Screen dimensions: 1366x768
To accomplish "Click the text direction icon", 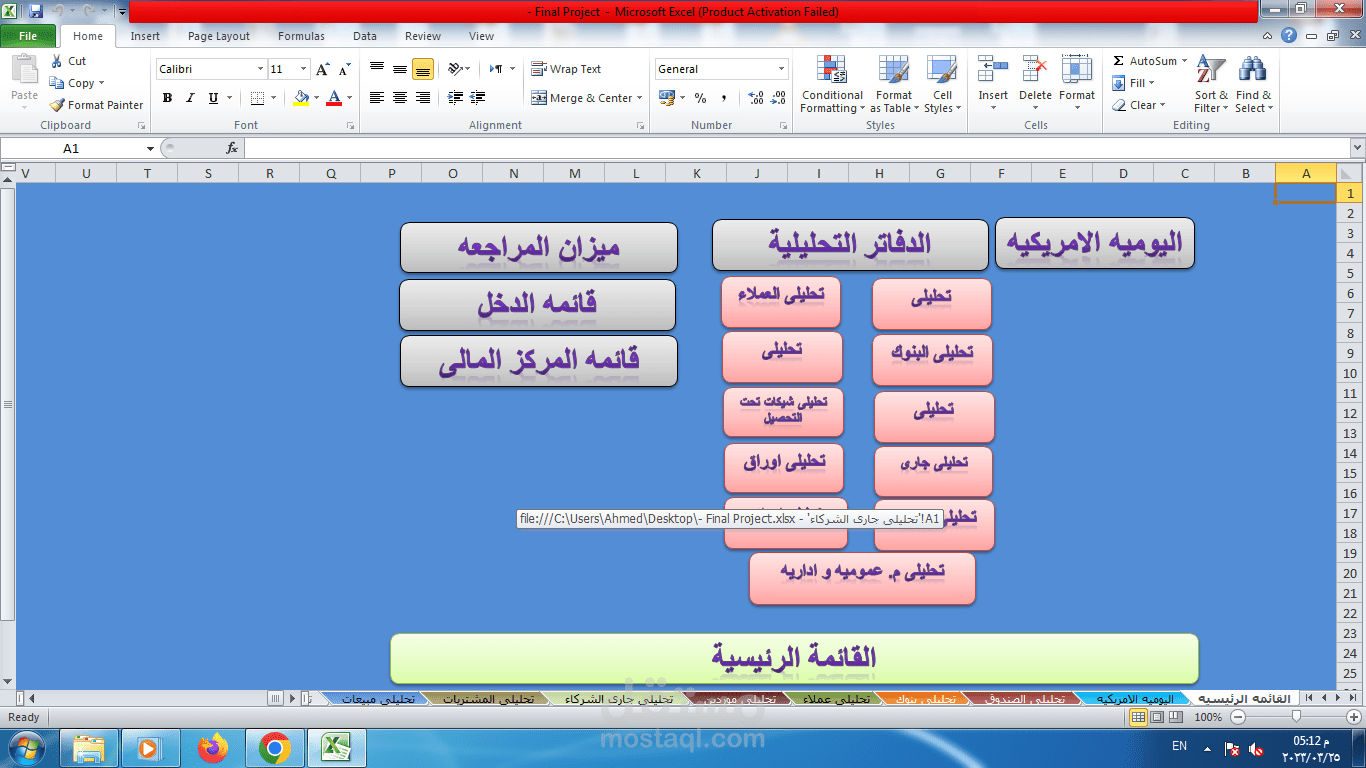I will point(497,69).
